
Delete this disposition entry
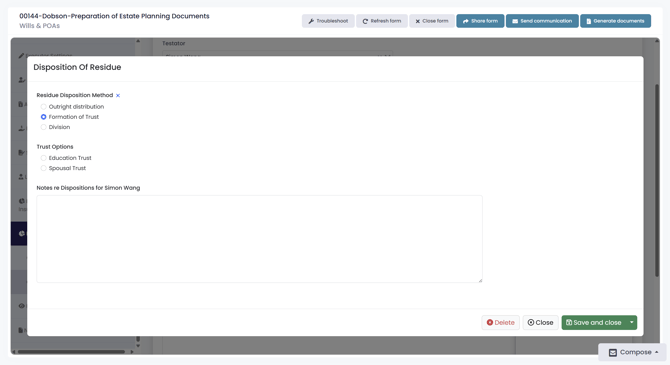[500, 322]
